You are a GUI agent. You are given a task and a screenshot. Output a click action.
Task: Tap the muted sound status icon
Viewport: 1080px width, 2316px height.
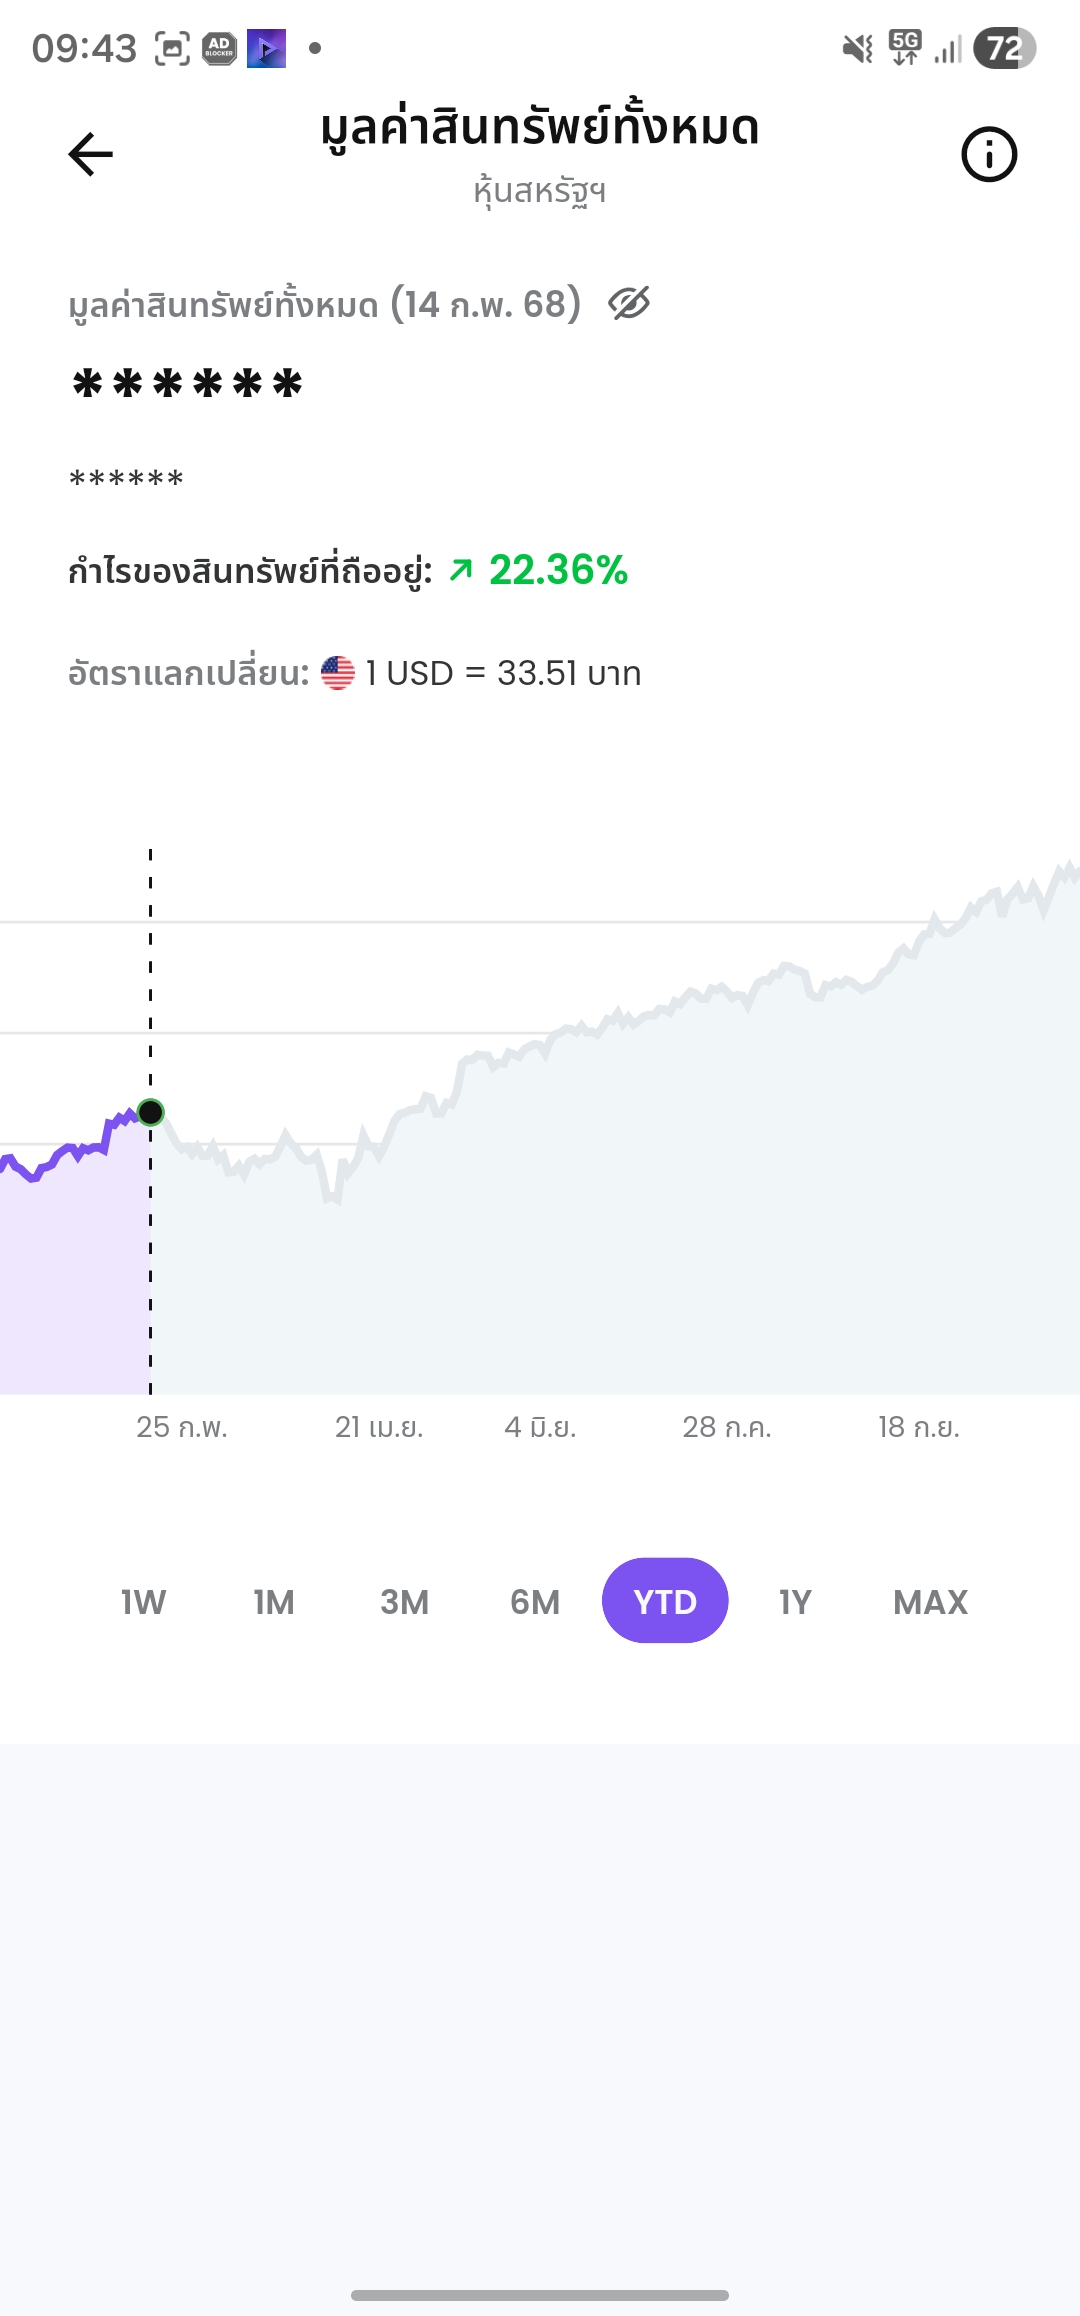[x=857, y=48]
